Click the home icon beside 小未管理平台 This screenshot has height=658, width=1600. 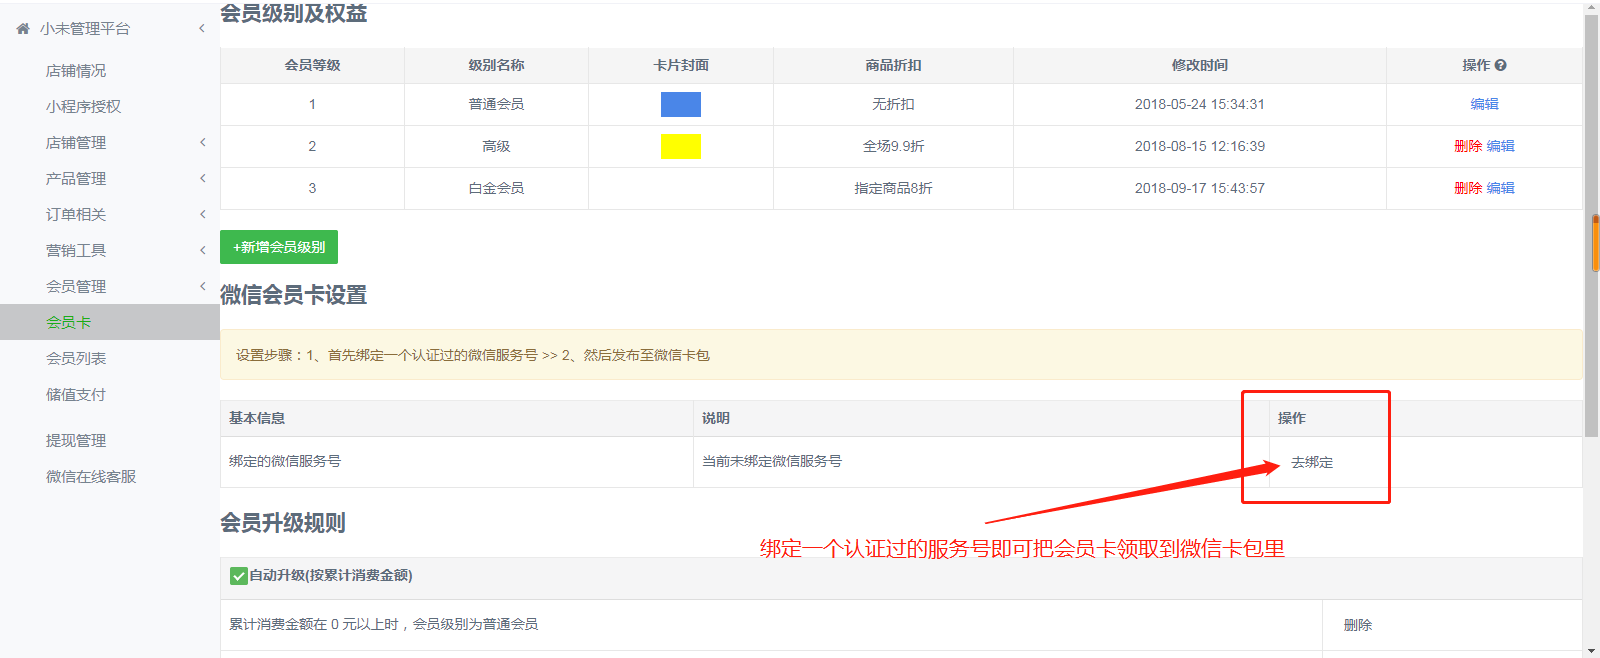pyautogui.click(x=23, y=29)
